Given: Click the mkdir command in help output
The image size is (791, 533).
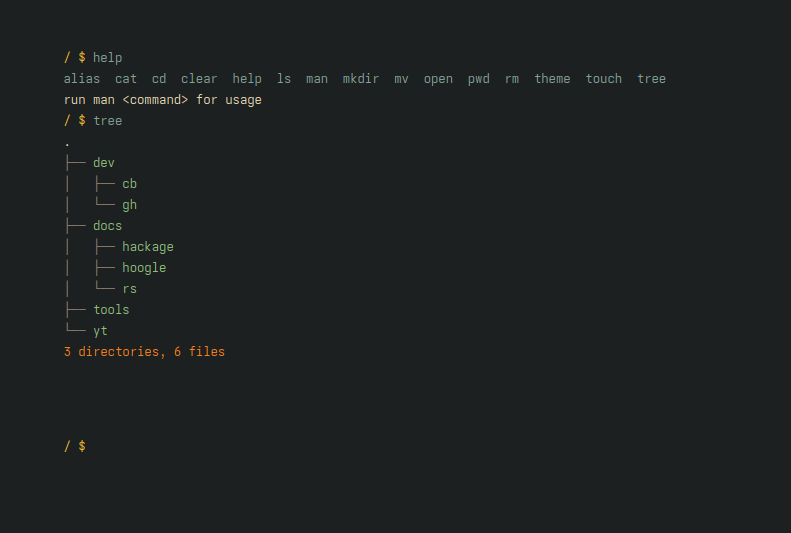Looking at the screenshot, I should [x=361, y=79].
